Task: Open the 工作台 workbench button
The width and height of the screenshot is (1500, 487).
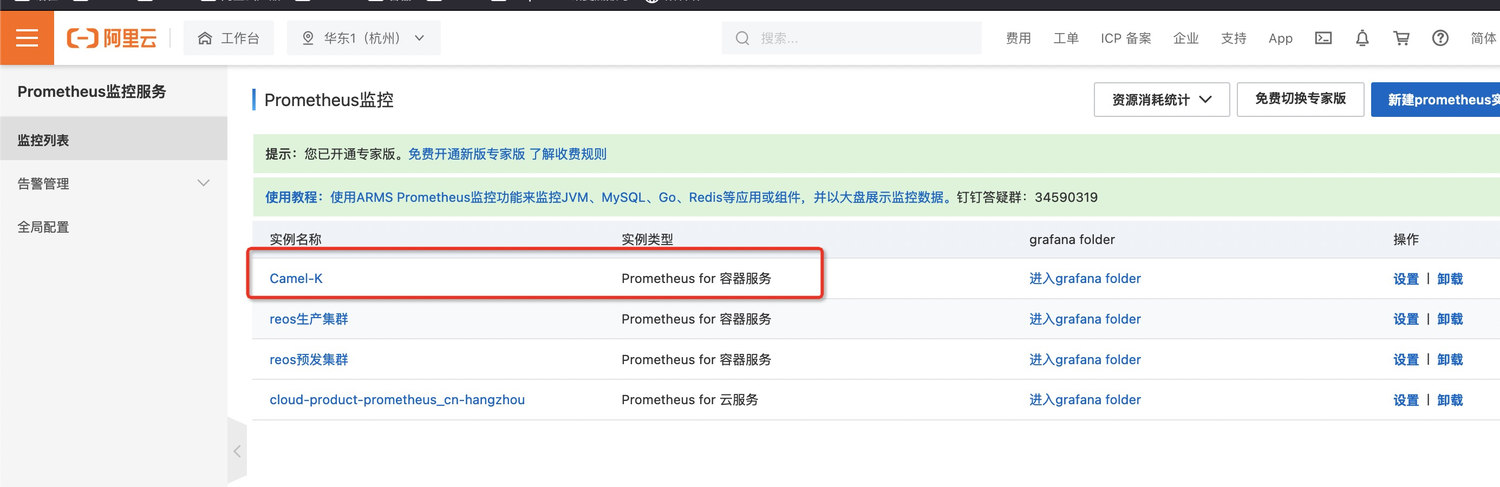Action: (229, 38)
